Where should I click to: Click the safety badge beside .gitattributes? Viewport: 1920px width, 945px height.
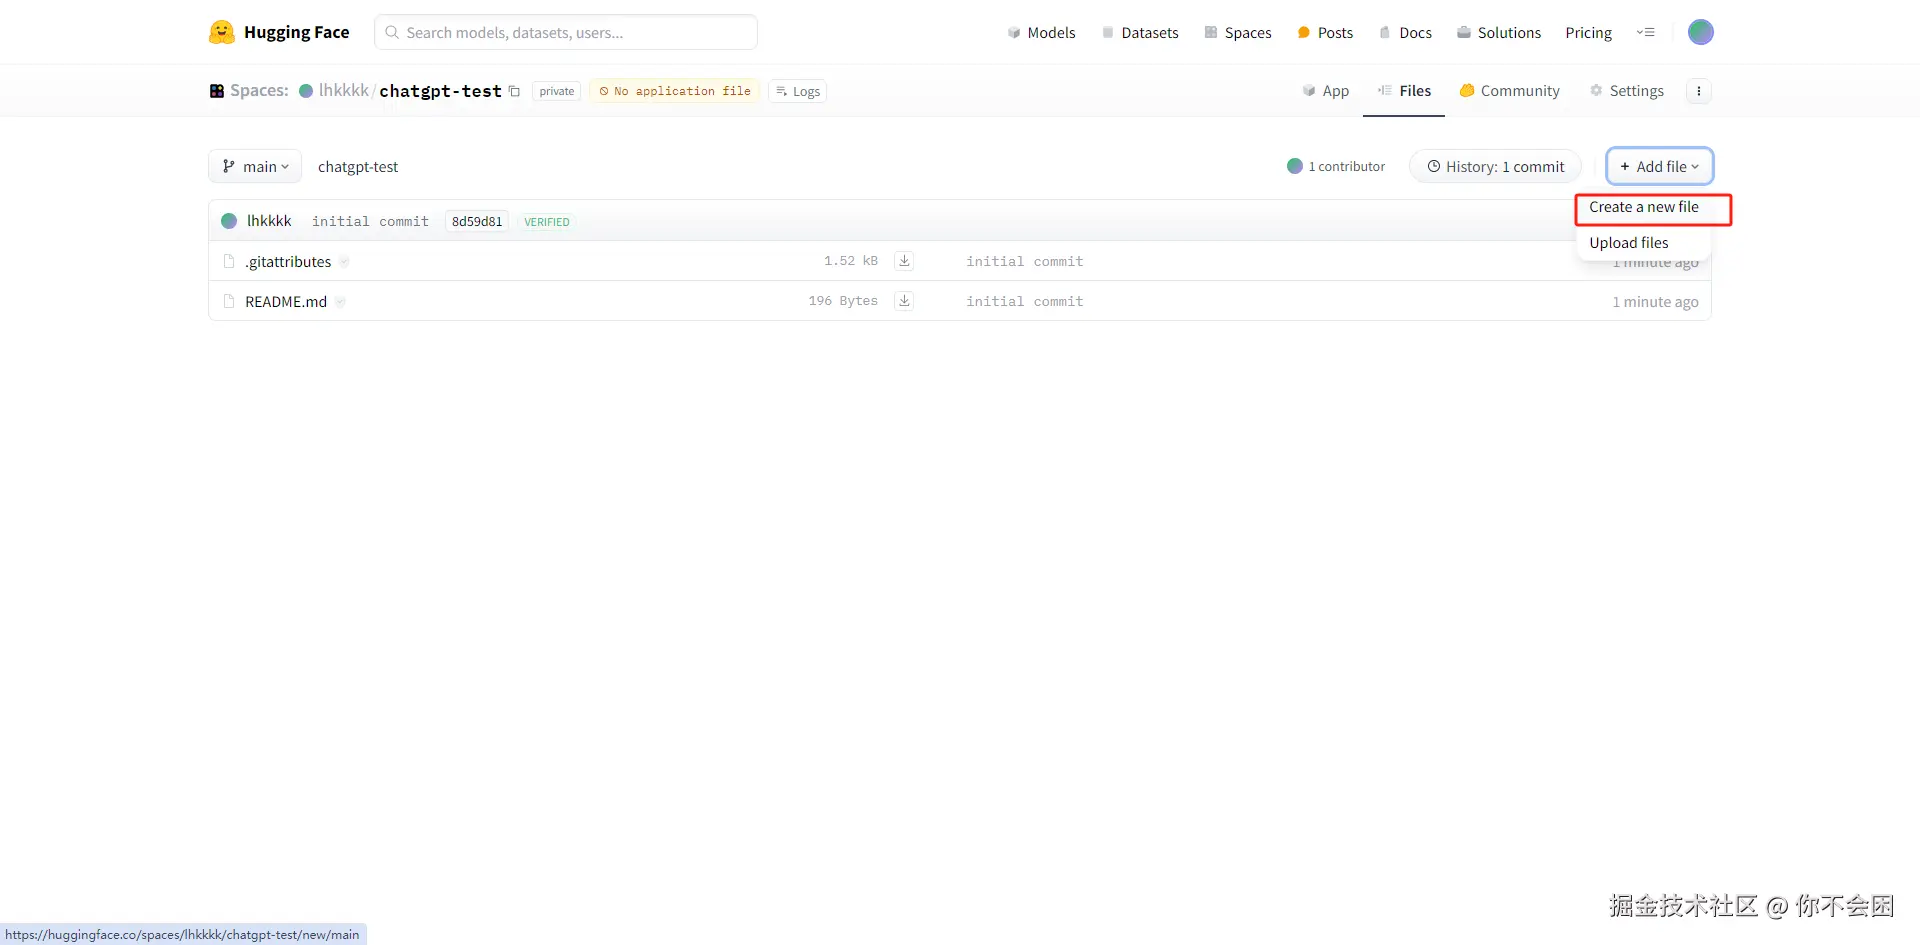point(344,262)
